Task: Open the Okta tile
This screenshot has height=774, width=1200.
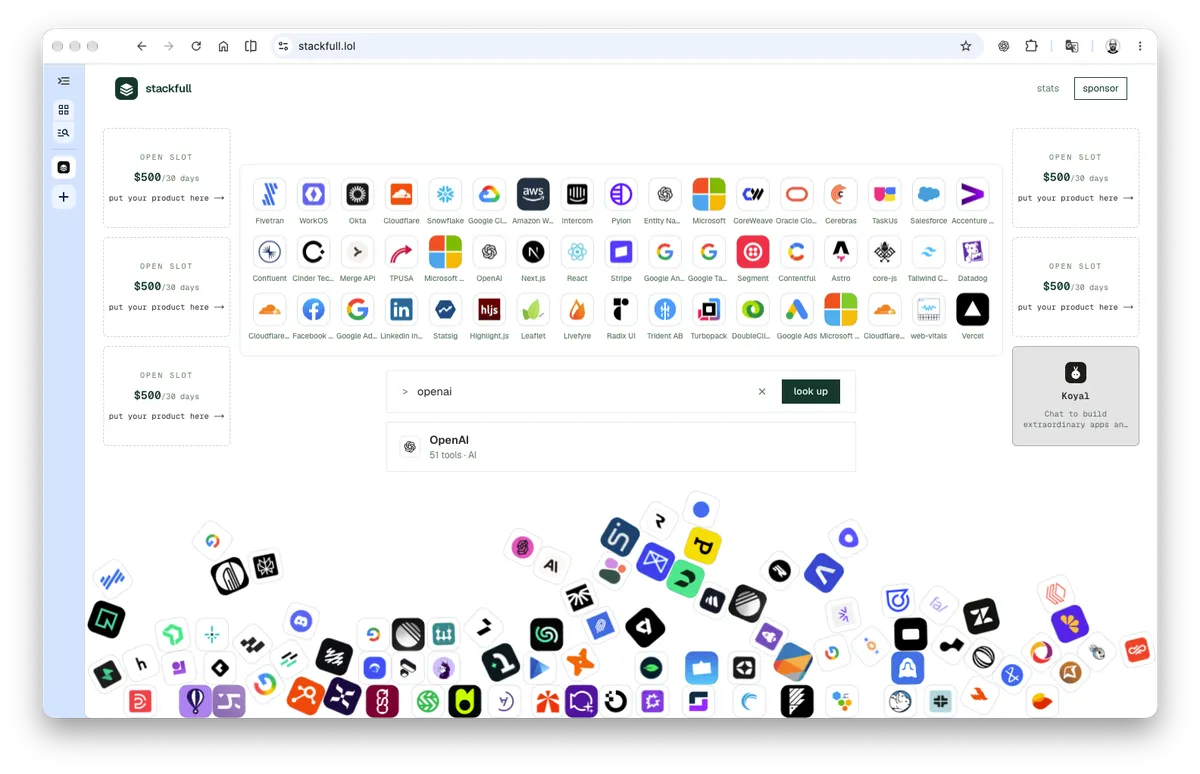Action: pos(357,194)
